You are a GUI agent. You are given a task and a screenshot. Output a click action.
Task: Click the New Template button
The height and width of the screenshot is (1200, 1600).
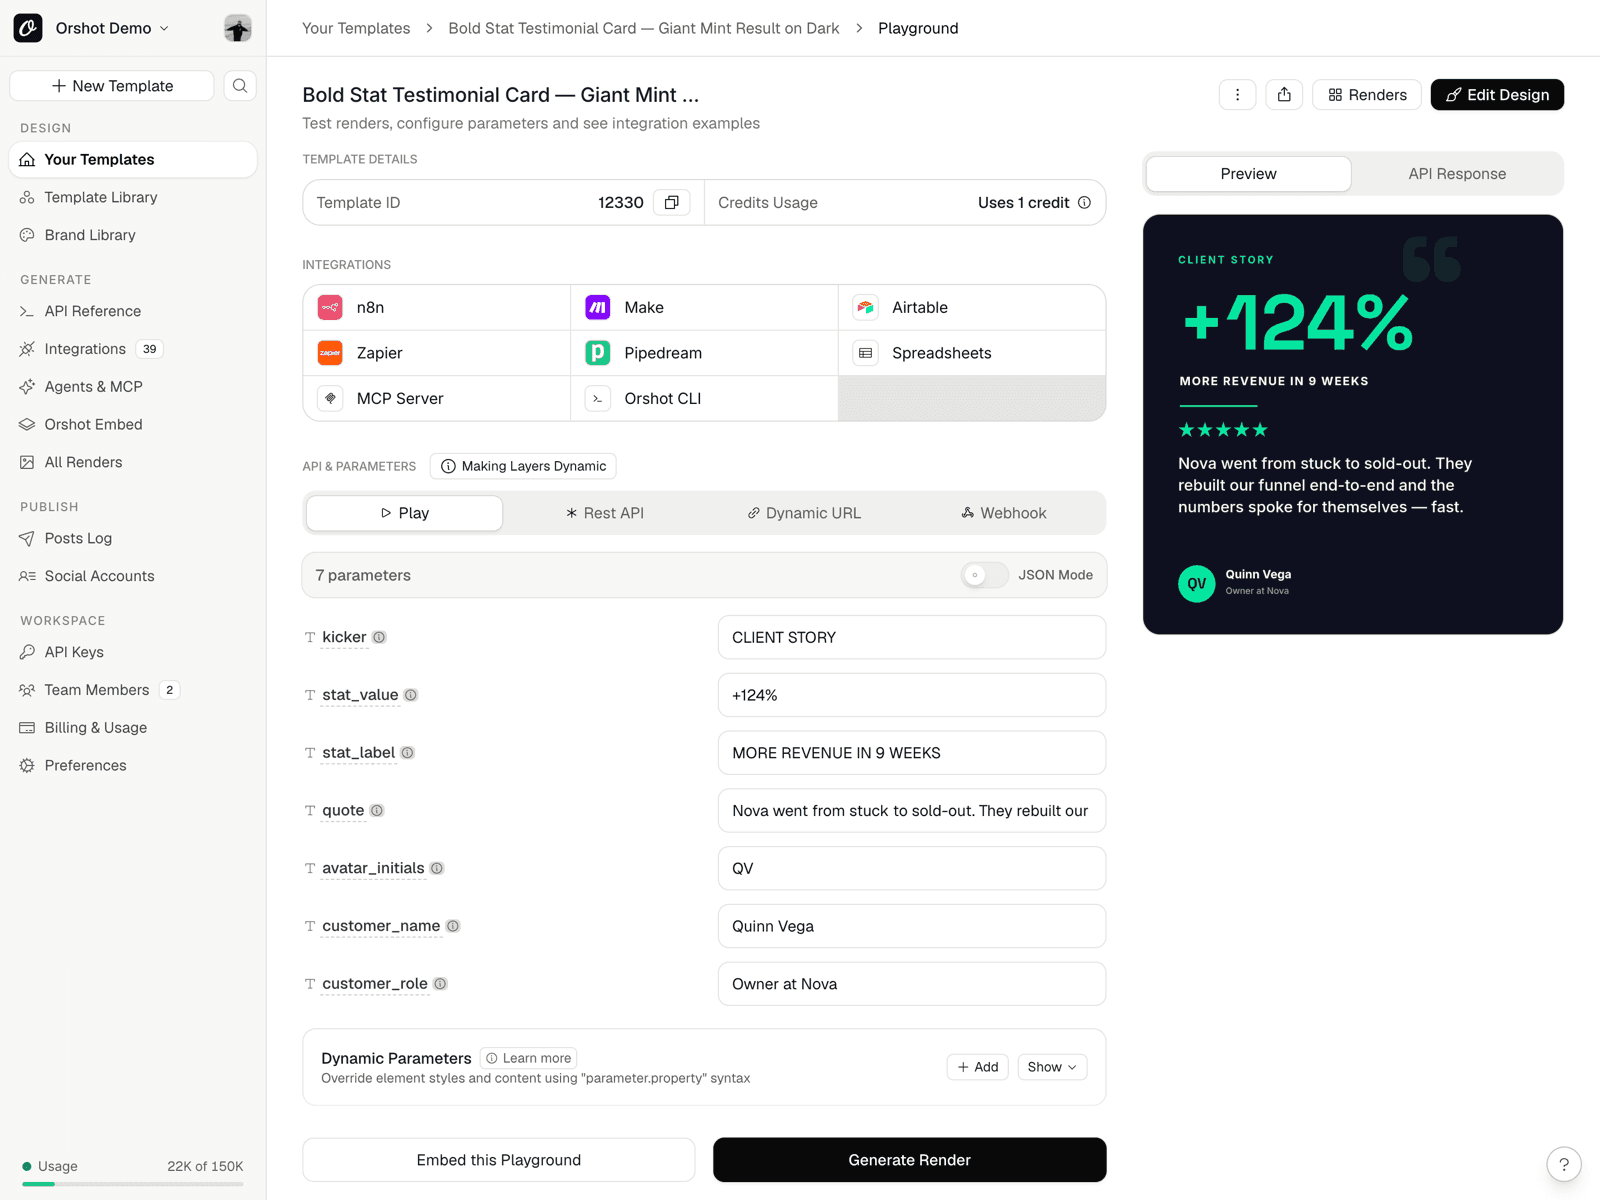click(112, 86)
